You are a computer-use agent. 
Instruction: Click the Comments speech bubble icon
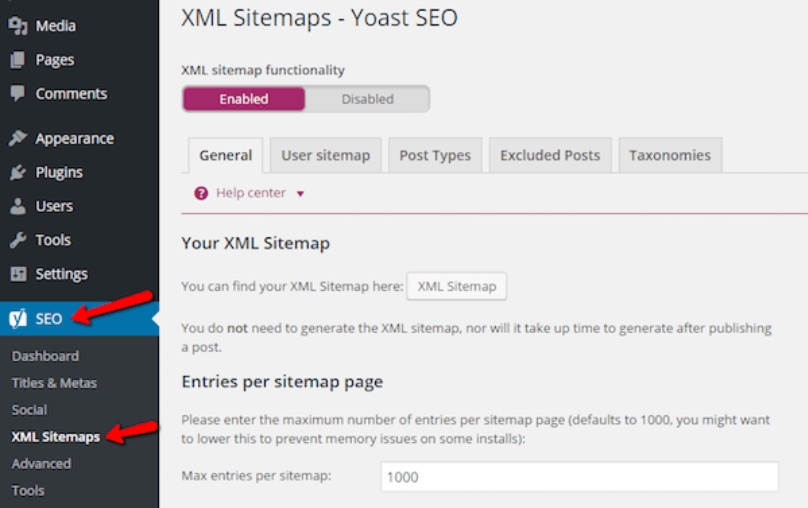18,94
